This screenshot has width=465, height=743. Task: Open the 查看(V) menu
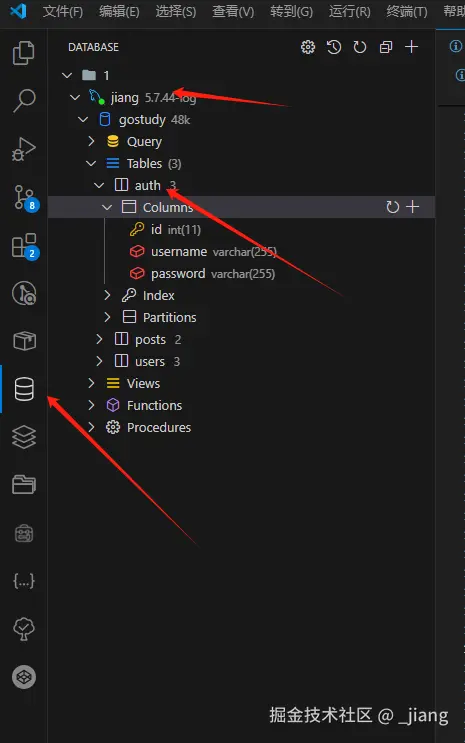pos(233,11)
